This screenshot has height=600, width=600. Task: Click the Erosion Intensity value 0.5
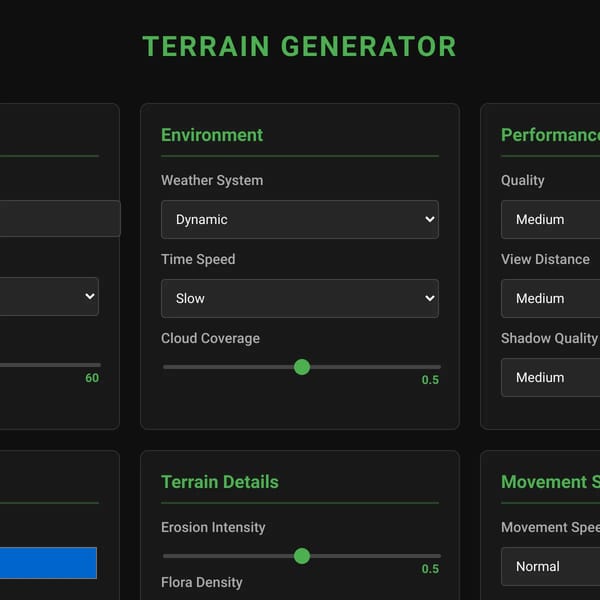pyautogui.click(x=430, y=569)
